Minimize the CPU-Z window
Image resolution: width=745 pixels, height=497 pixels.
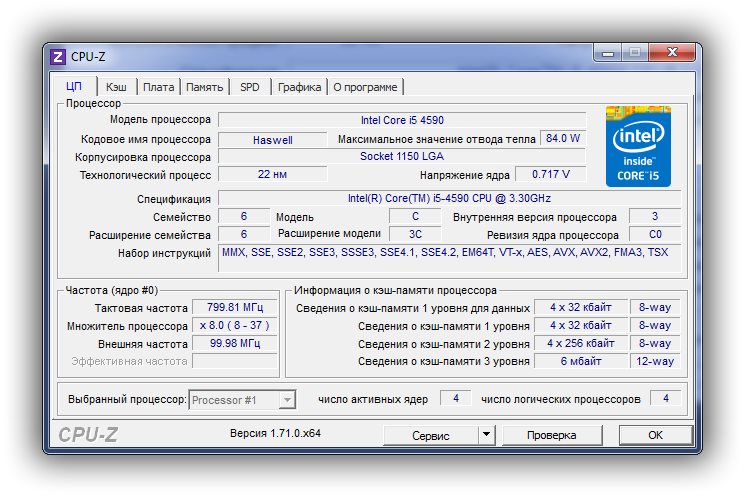(608, 53)
